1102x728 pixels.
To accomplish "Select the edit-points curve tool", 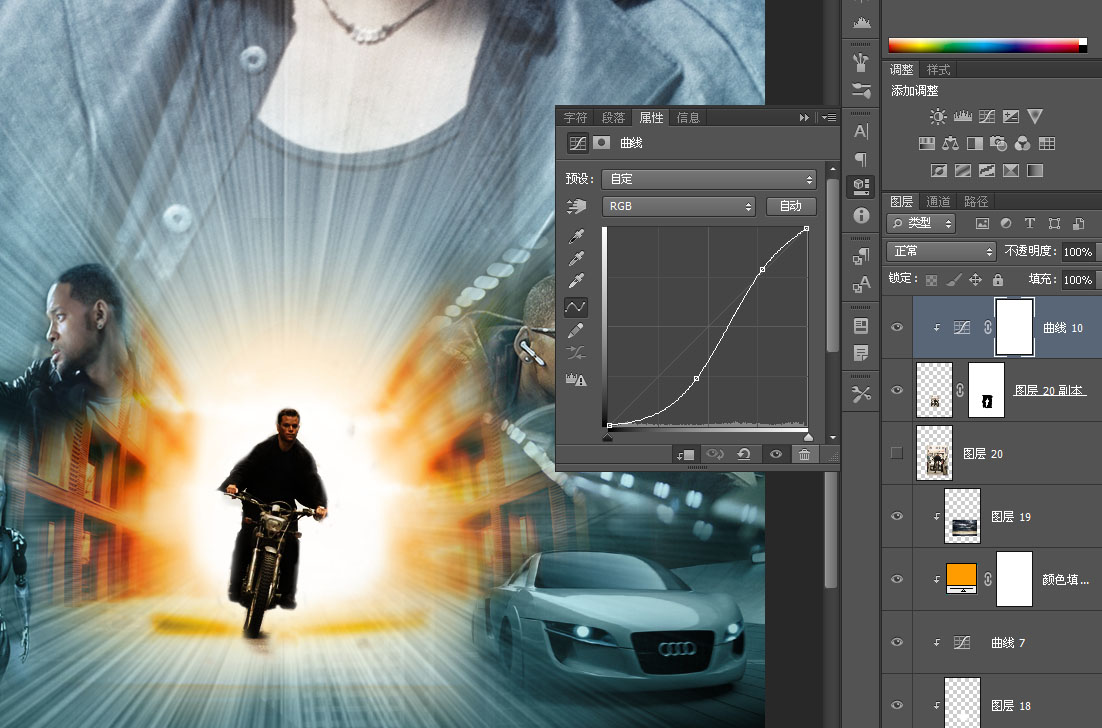I will (576, 306).
